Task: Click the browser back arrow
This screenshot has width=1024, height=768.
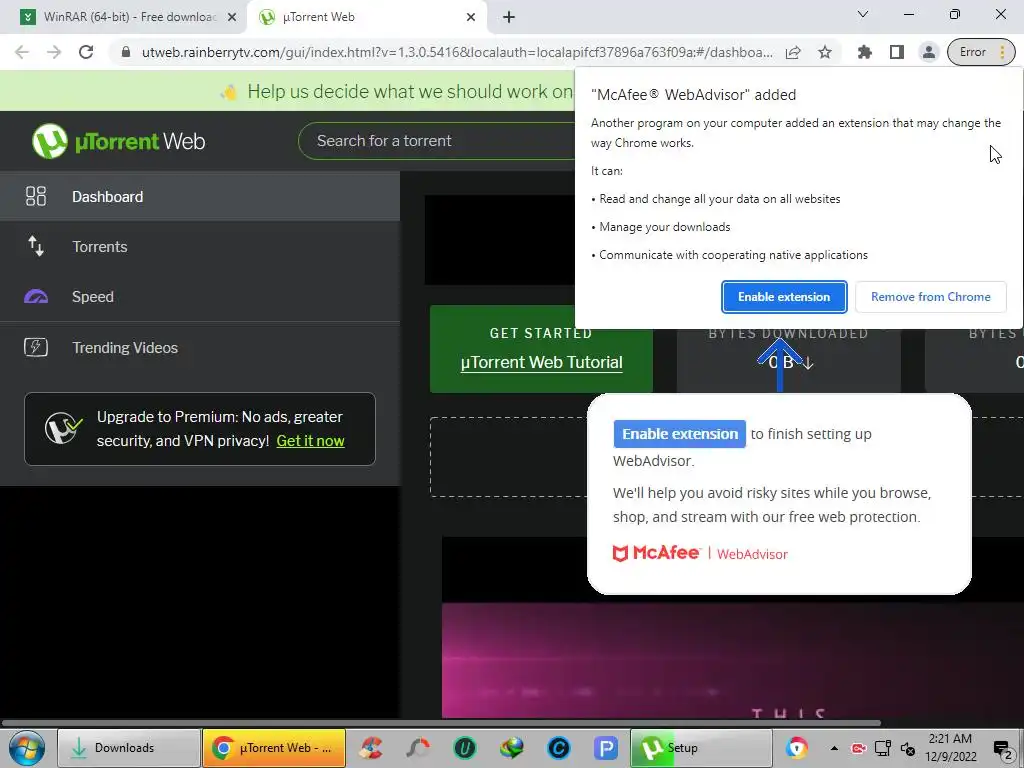Action: point(22,52)
